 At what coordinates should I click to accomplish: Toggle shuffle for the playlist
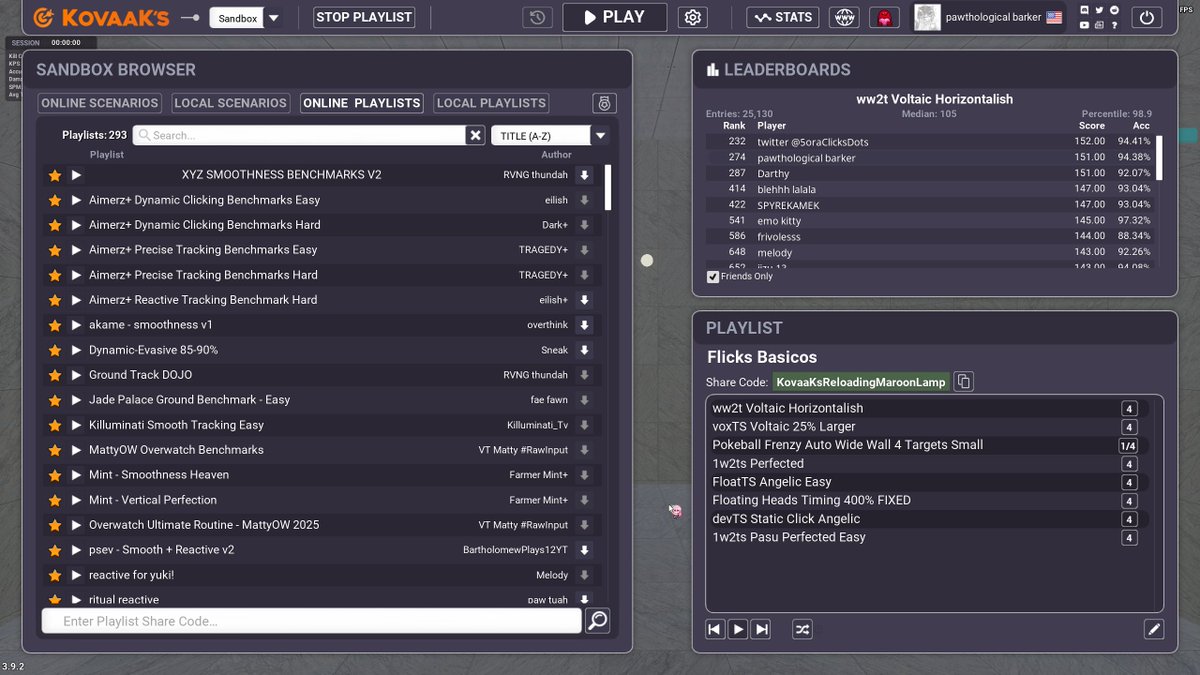(x=802, y=629)
